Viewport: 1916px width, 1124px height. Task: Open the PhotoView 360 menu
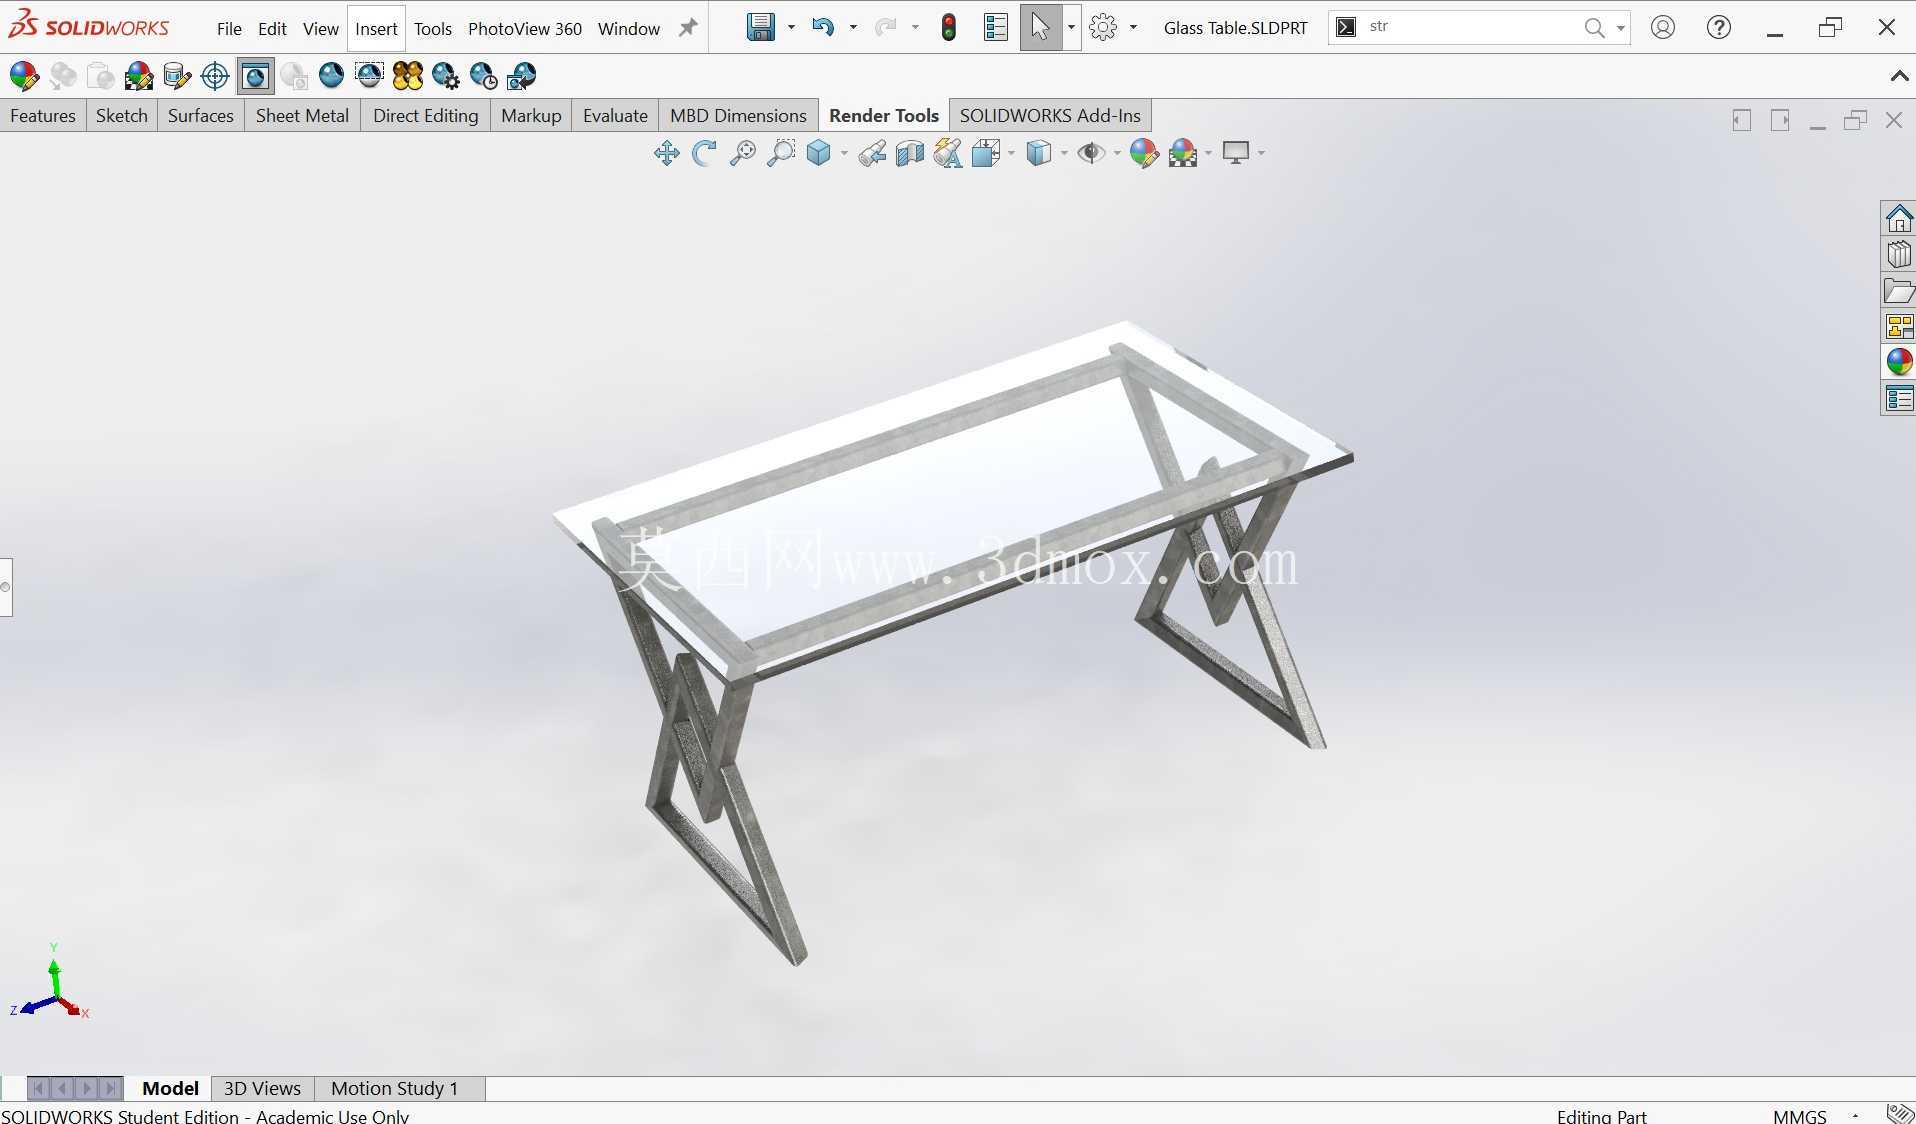(525, 29)
